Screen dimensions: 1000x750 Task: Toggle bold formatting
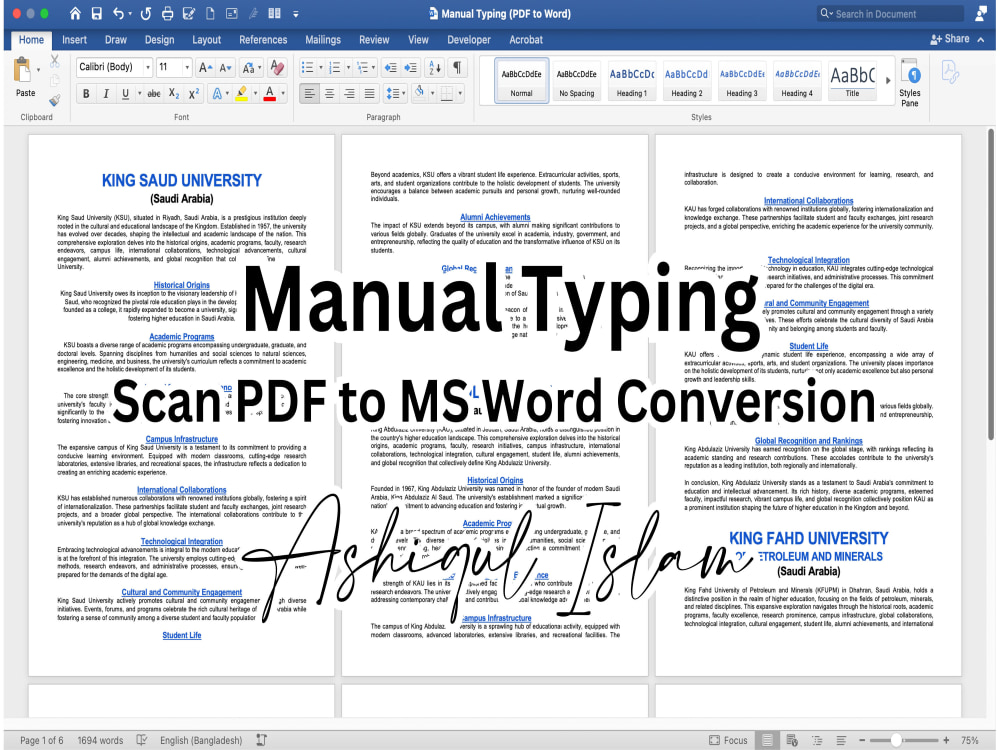86,94
